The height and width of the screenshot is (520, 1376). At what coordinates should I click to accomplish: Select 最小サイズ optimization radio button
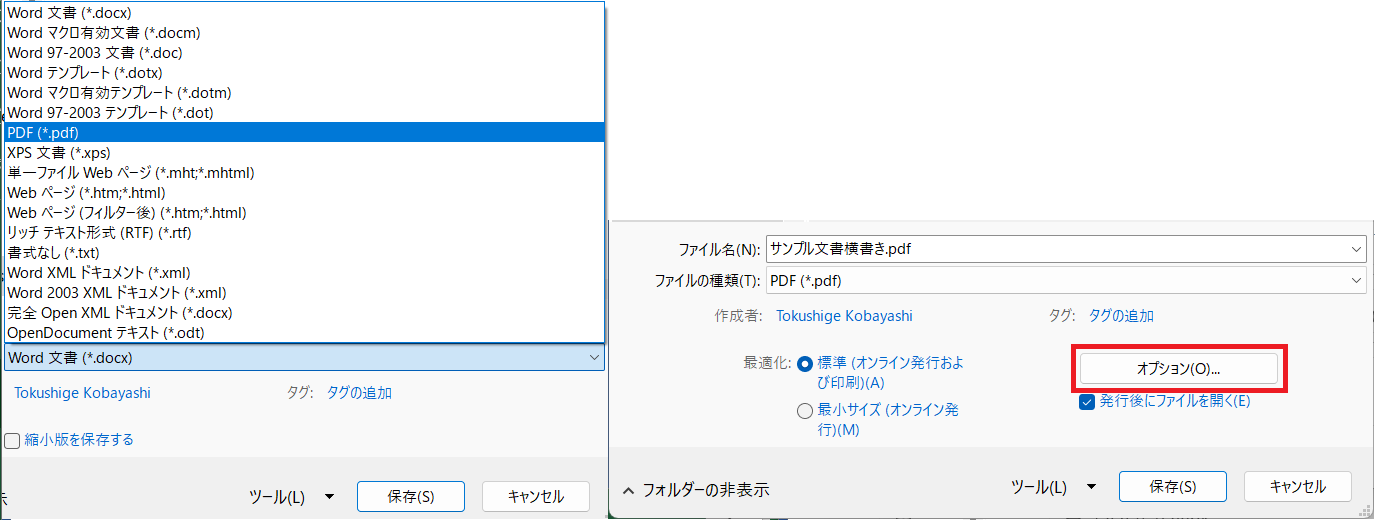pyautogui.click(x=805, y=410)
